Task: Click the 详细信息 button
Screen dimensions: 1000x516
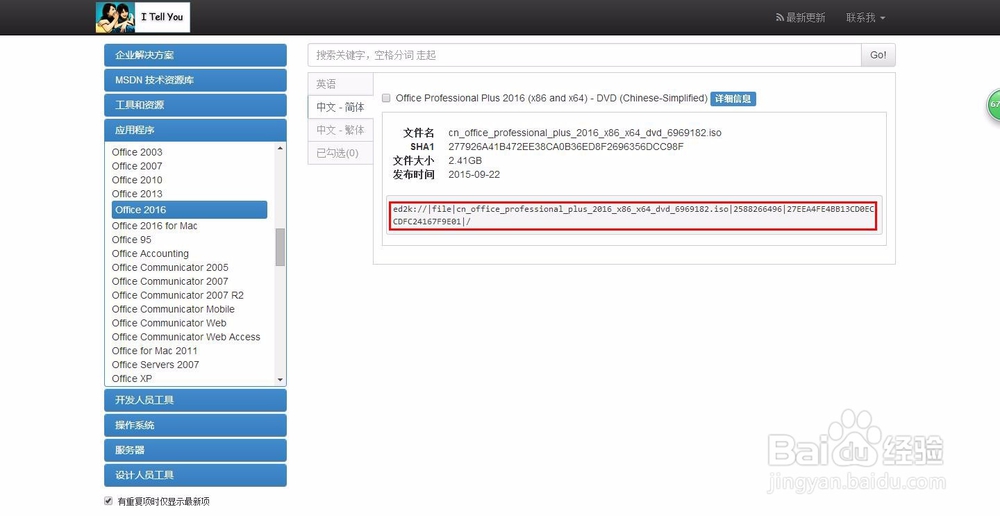Action: coord(733,99)
